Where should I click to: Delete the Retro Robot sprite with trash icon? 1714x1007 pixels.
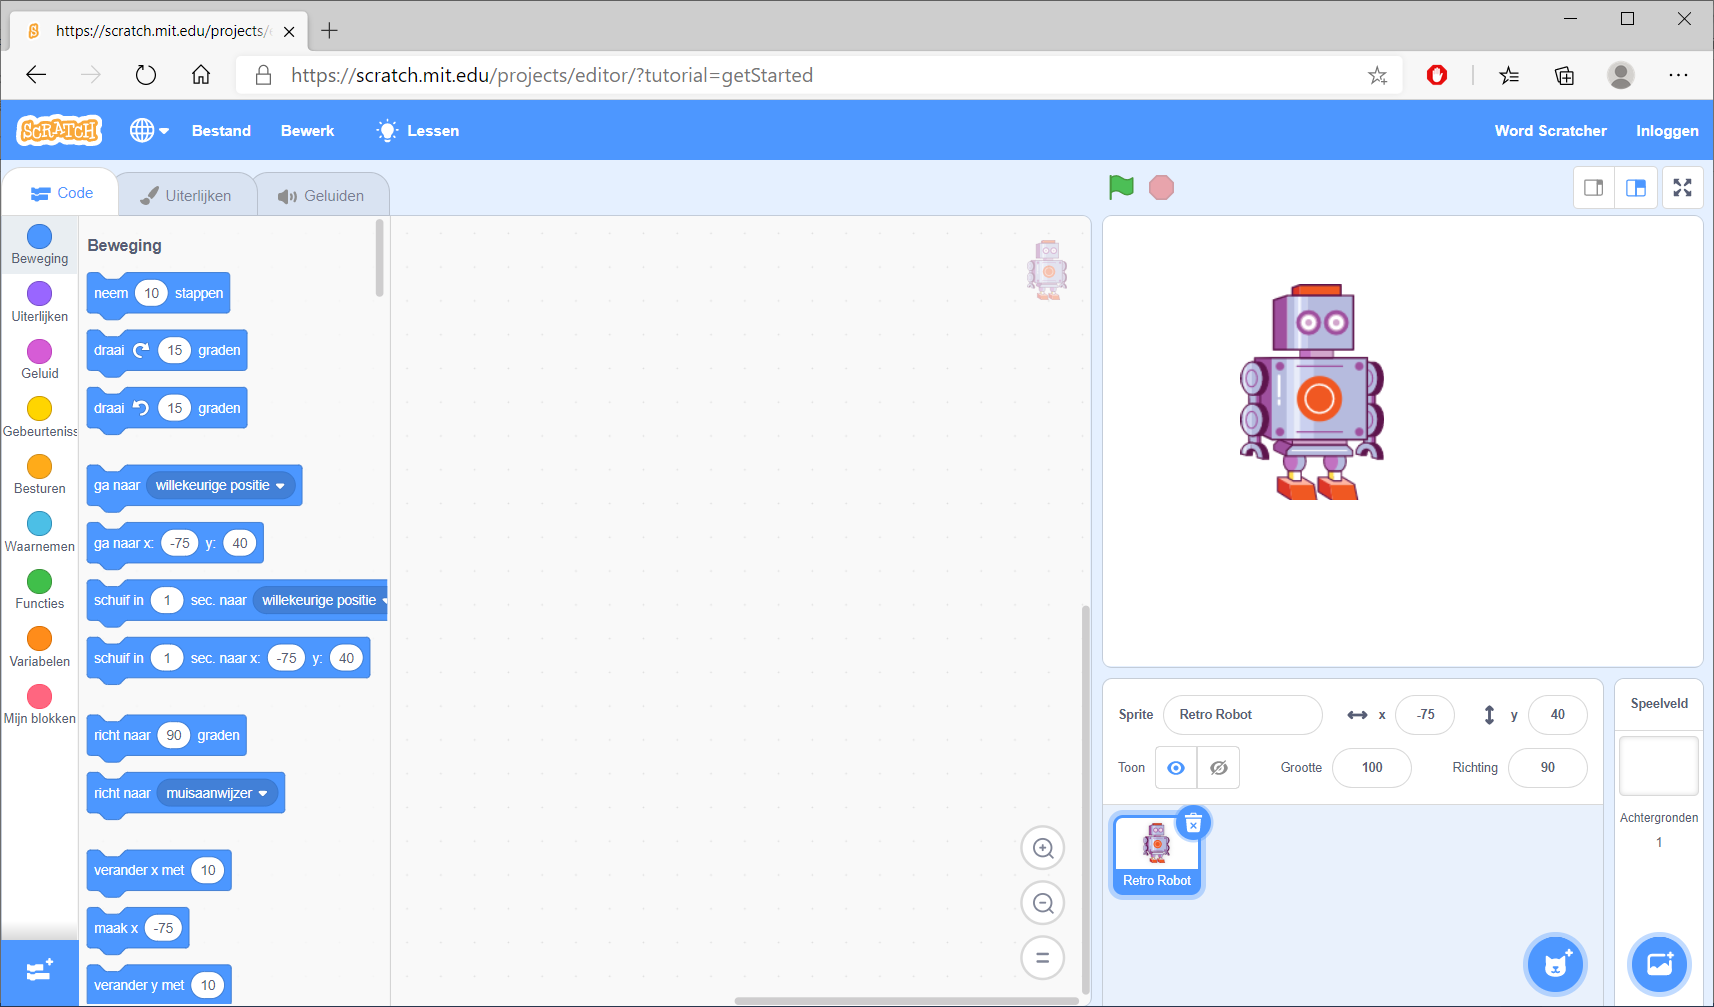point(1193,823)
